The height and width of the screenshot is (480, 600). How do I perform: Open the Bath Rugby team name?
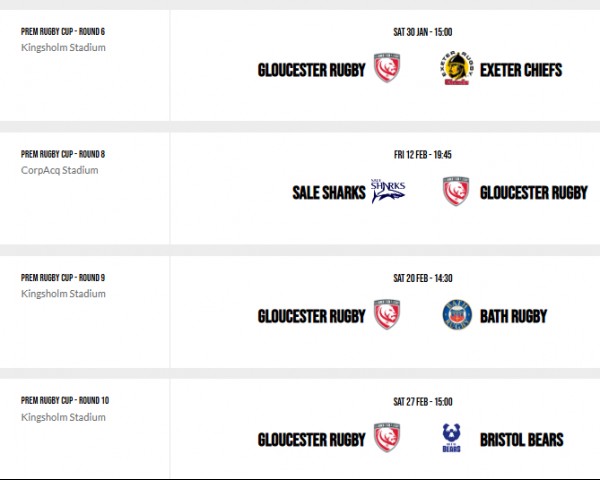click(x=514, y=316)
